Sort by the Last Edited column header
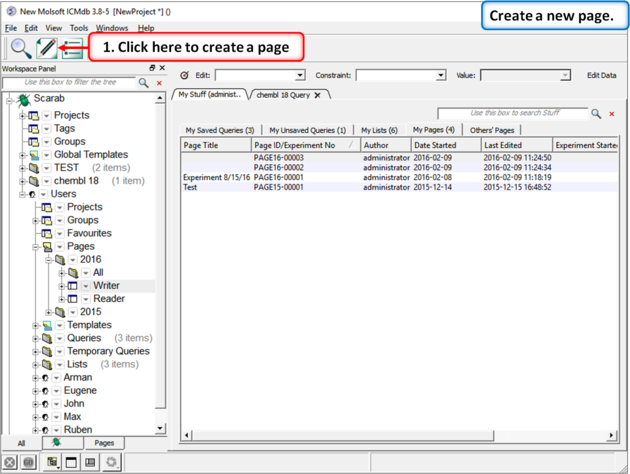 click(514, 145)
